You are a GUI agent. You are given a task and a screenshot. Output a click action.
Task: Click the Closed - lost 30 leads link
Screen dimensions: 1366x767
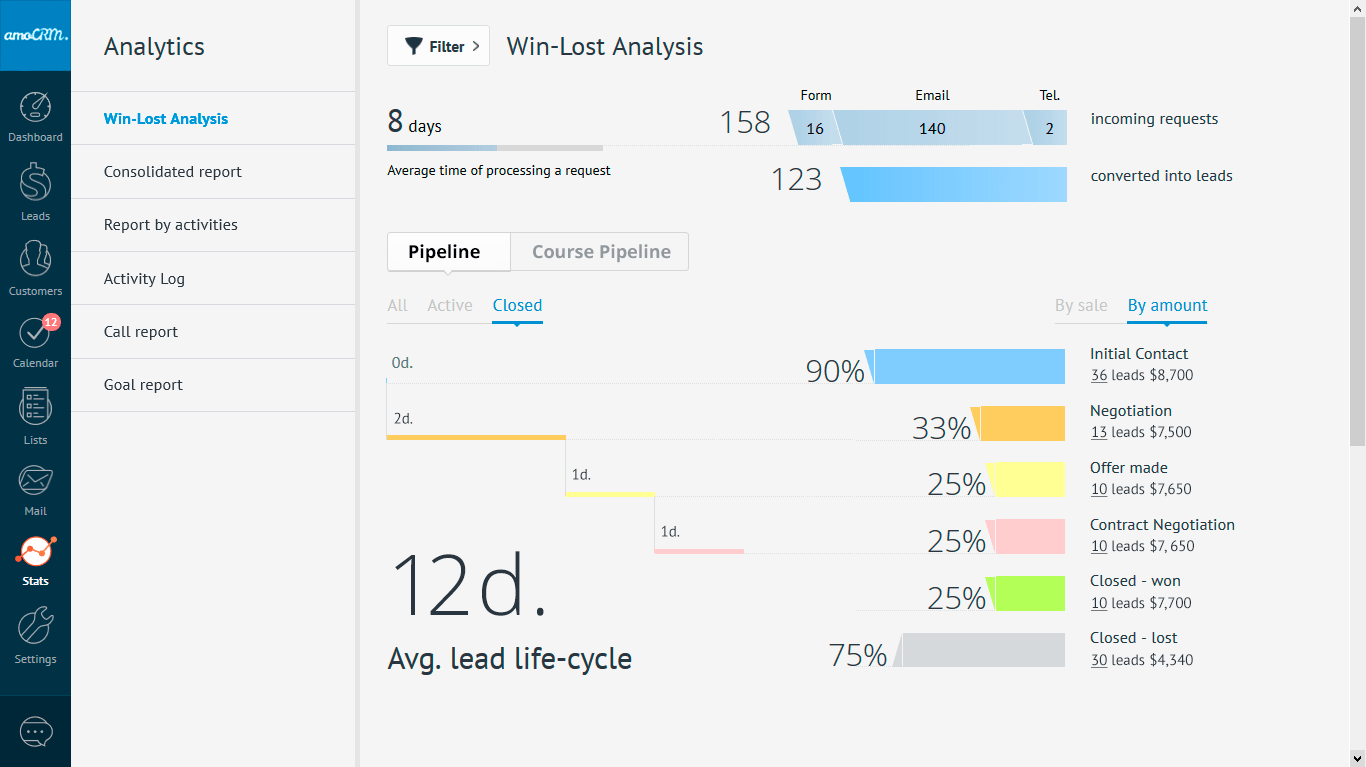[x=1098, y=661]
